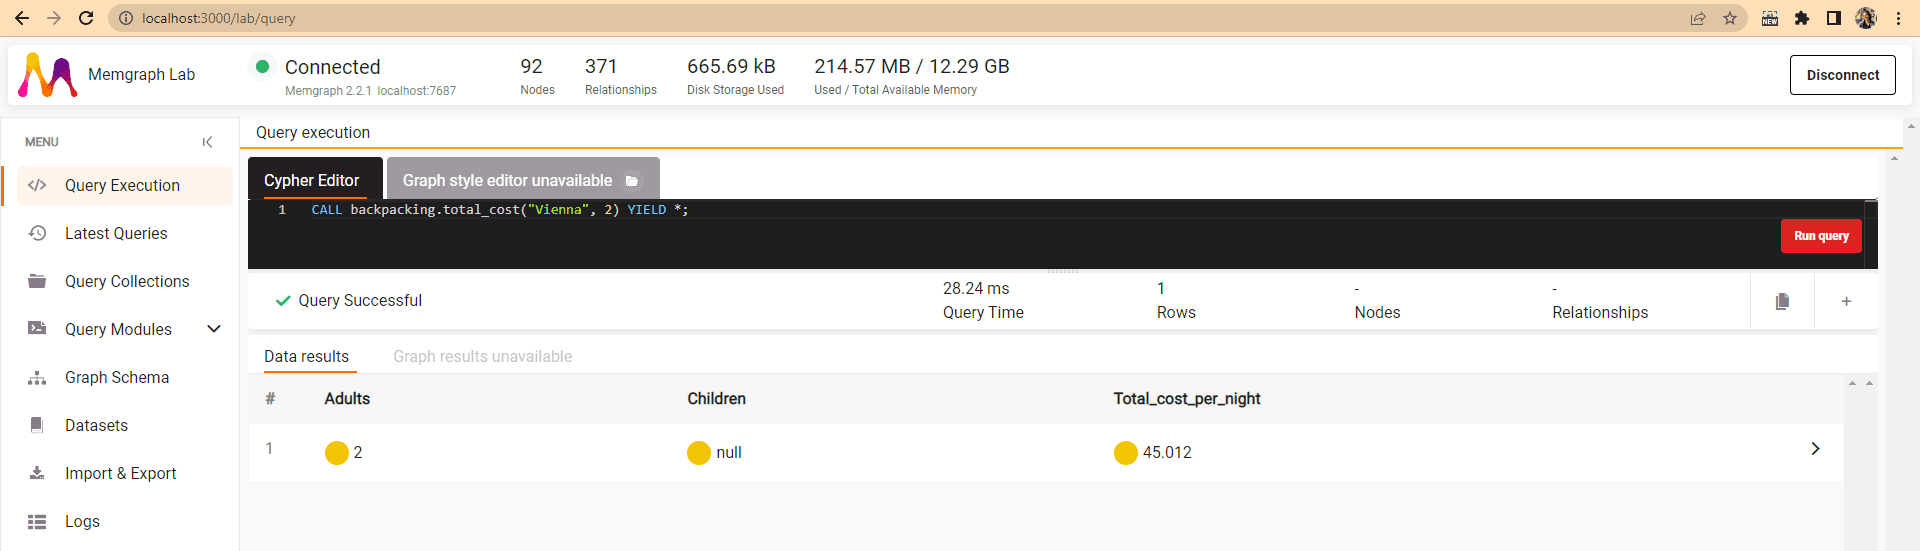Open the Logs page
This screenshot has width=1920, height=551.
82,521
